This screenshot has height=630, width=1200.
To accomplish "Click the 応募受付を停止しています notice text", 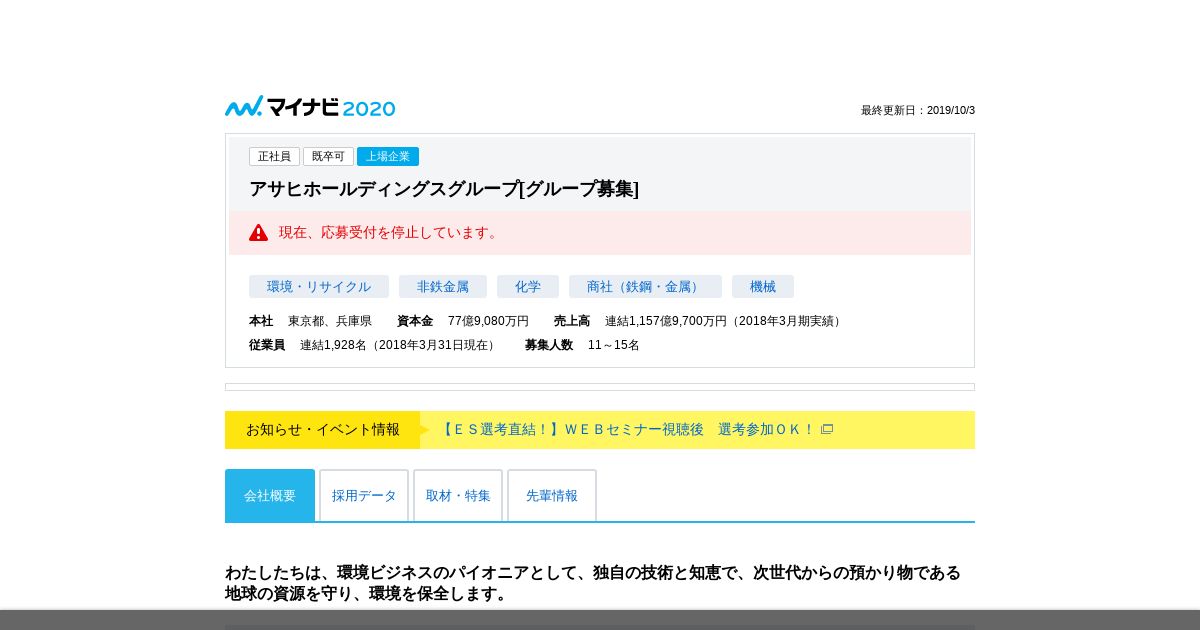I will pos(390,232).
